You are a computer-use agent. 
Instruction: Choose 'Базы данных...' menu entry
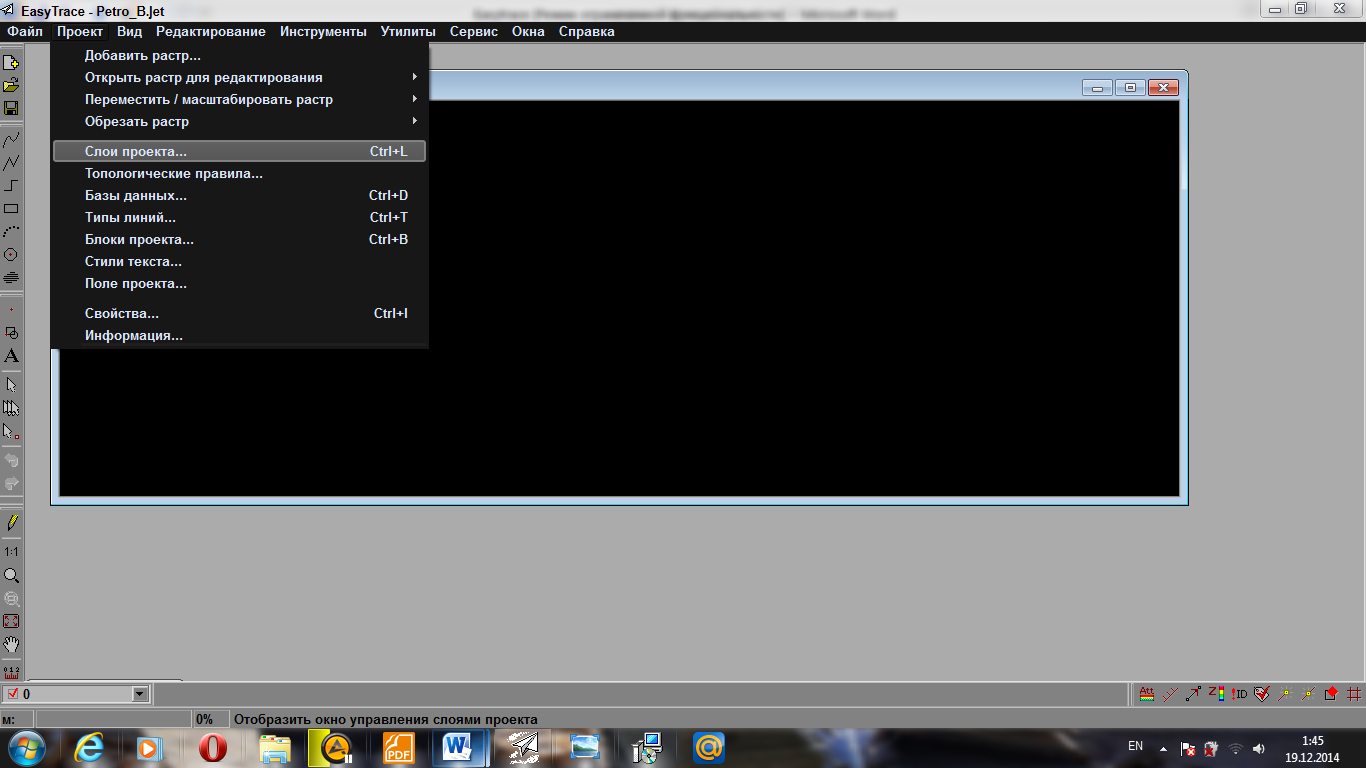coord(240,195)
